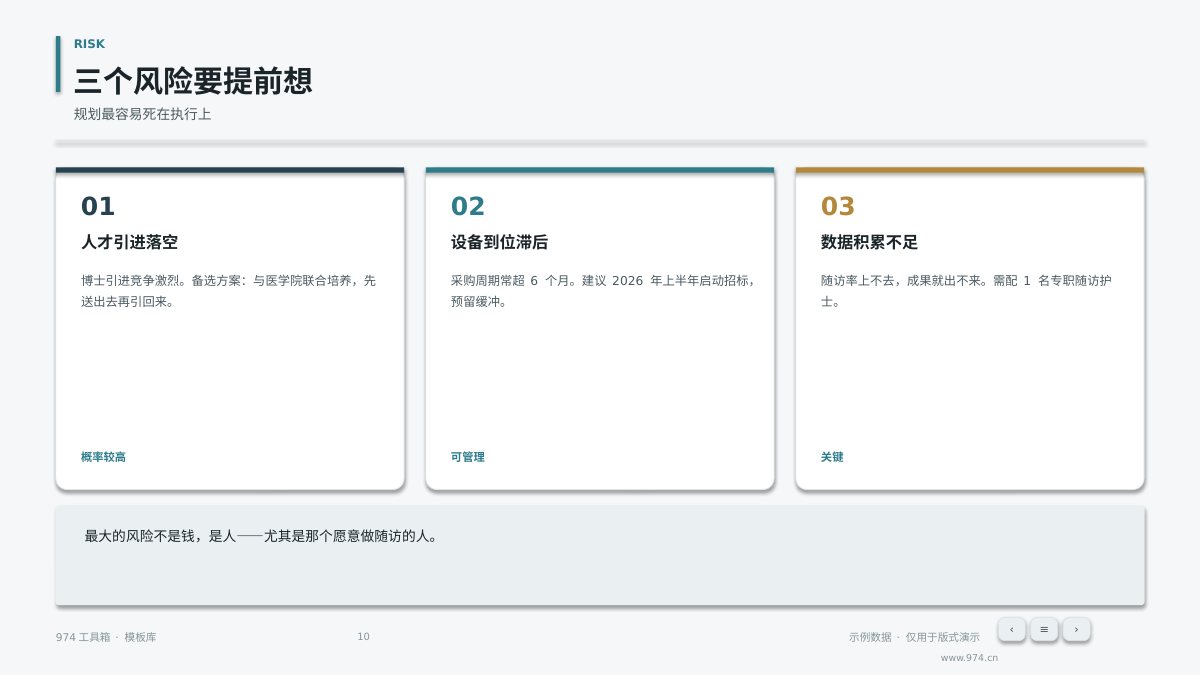Click the 博士引进竞争激烈 description text
Viewport: 1200px width, 675px height.
point(229,290)
